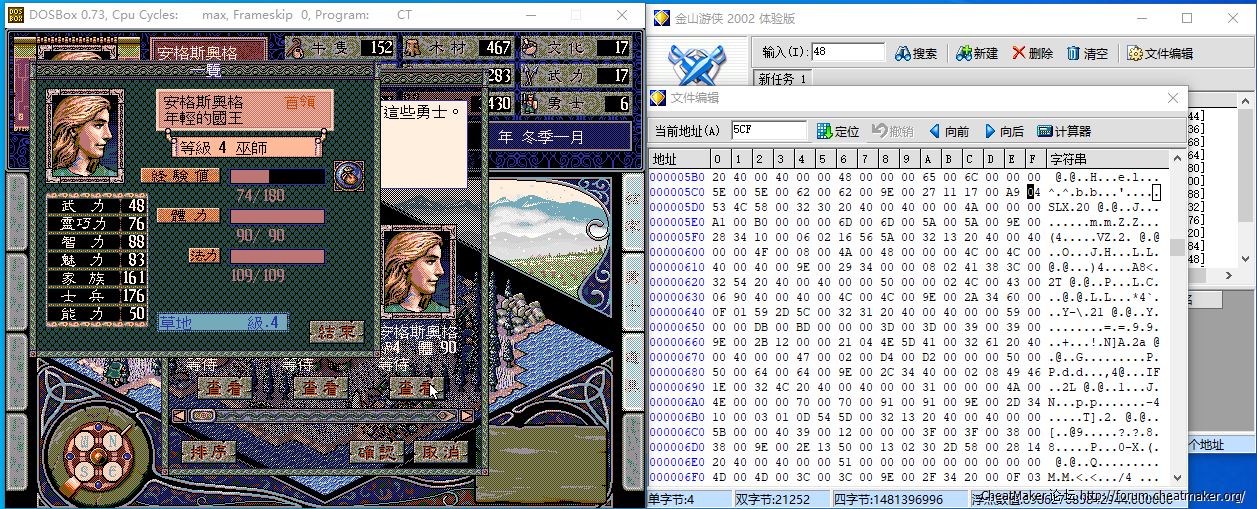Click the 字符串 column header

coord(1106,159)
